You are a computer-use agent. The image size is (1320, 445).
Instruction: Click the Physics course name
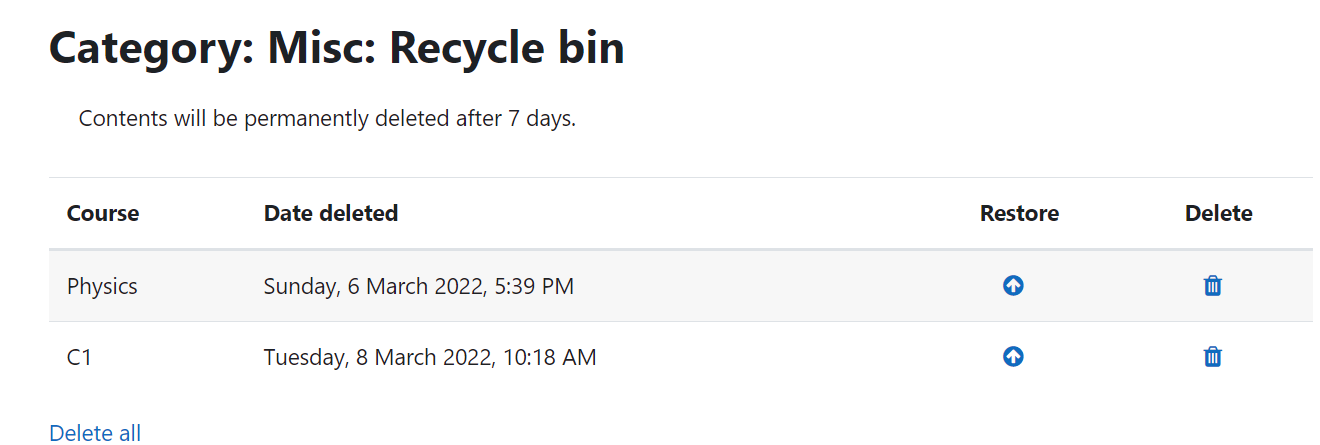pyautogui.click(x=102, y=286)
